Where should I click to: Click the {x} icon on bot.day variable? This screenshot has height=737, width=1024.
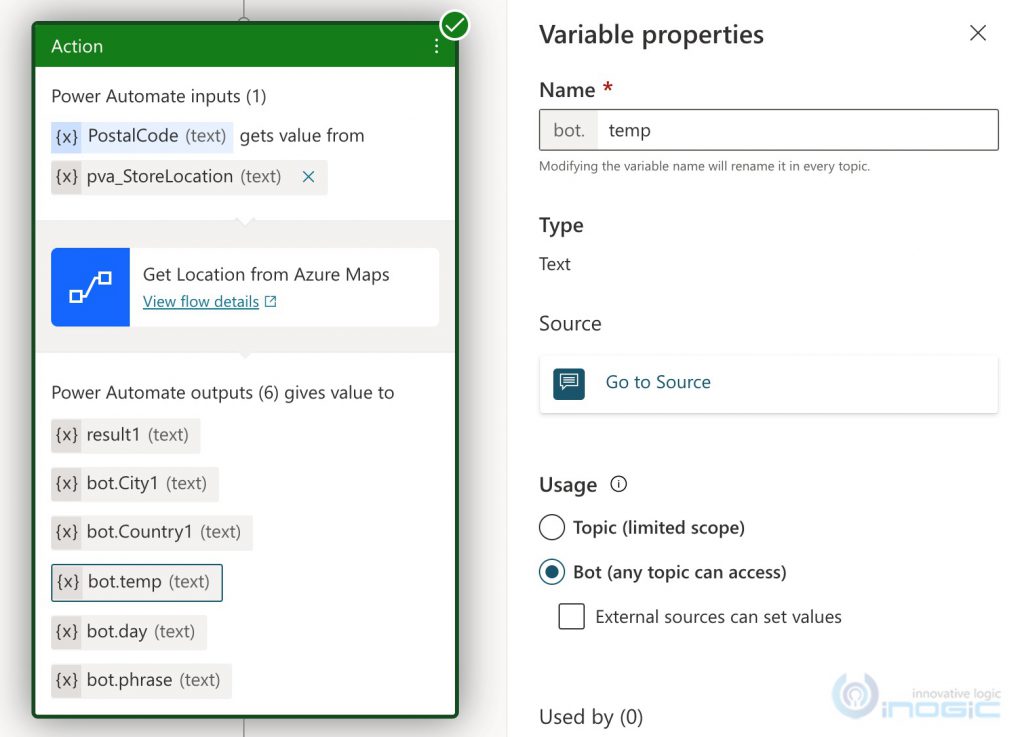66,631
